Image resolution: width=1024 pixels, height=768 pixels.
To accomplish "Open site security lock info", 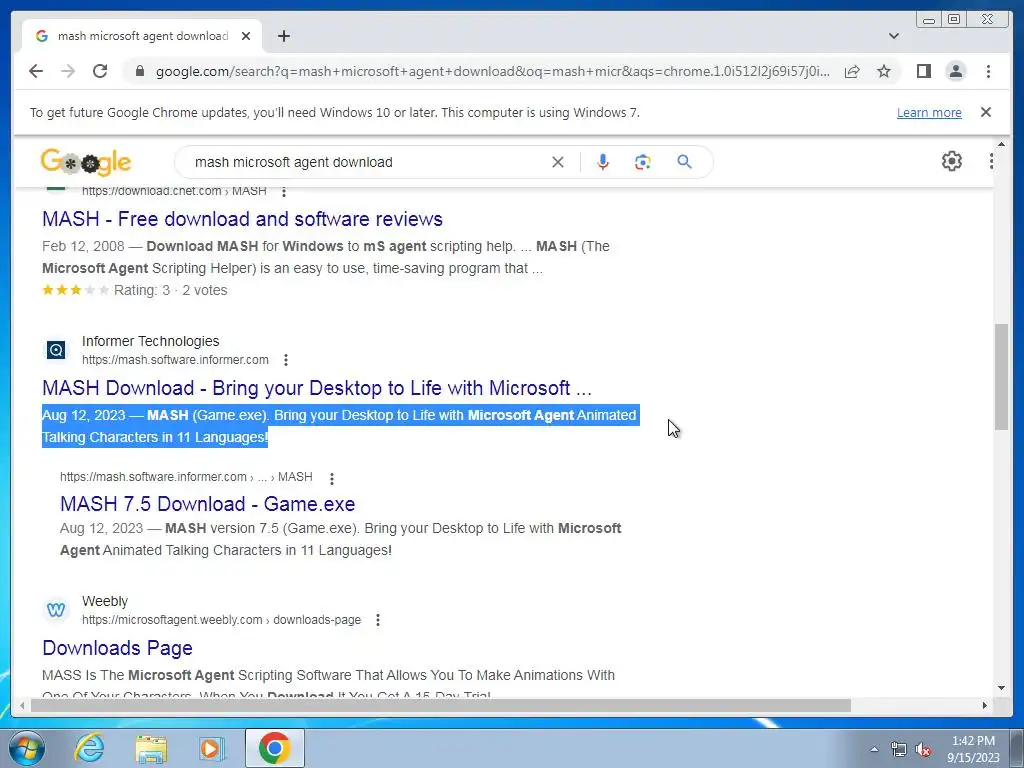I will click(139, 71).
